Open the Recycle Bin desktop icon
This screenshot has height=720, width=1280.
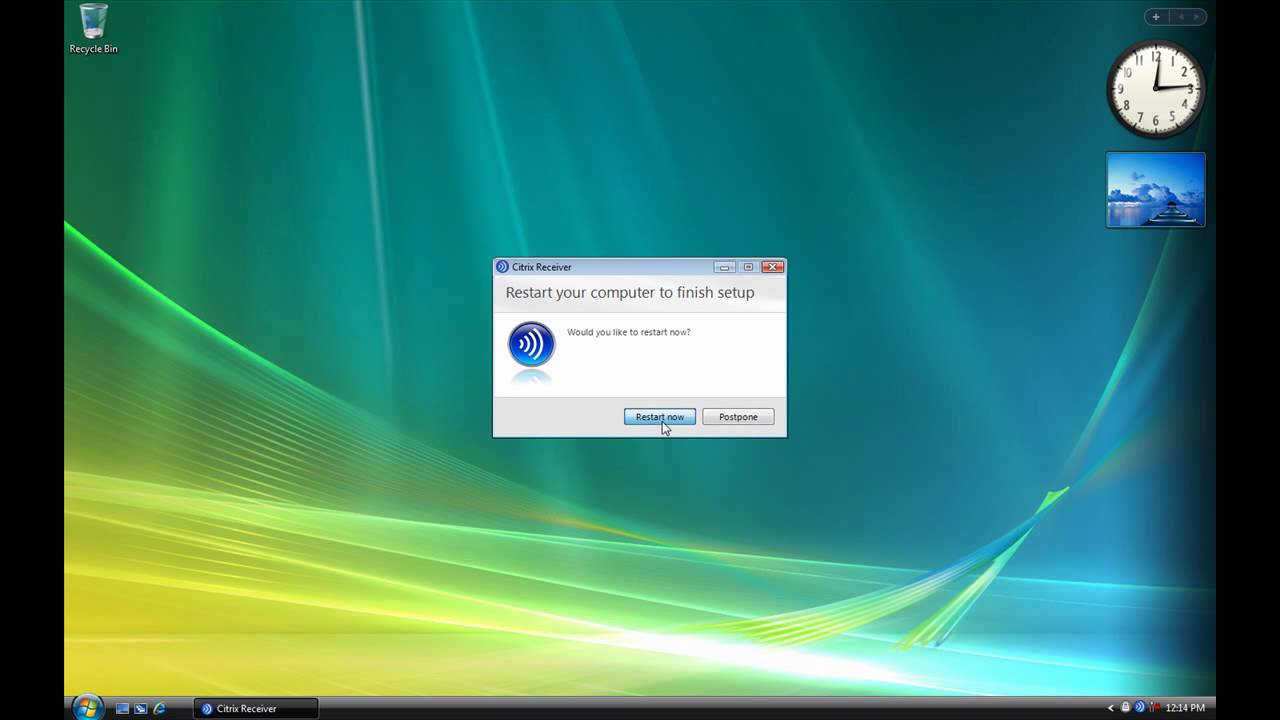(93, 28)
